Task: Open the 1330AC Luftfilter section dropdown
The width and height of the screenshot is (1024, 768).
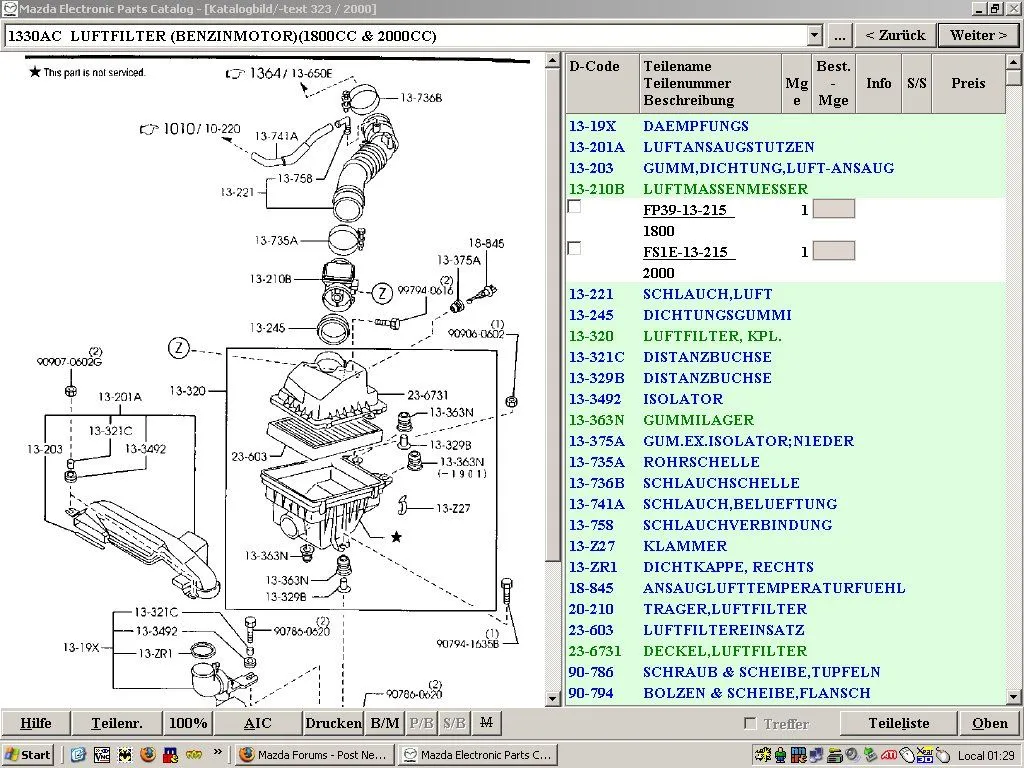Action: point(813,36)
